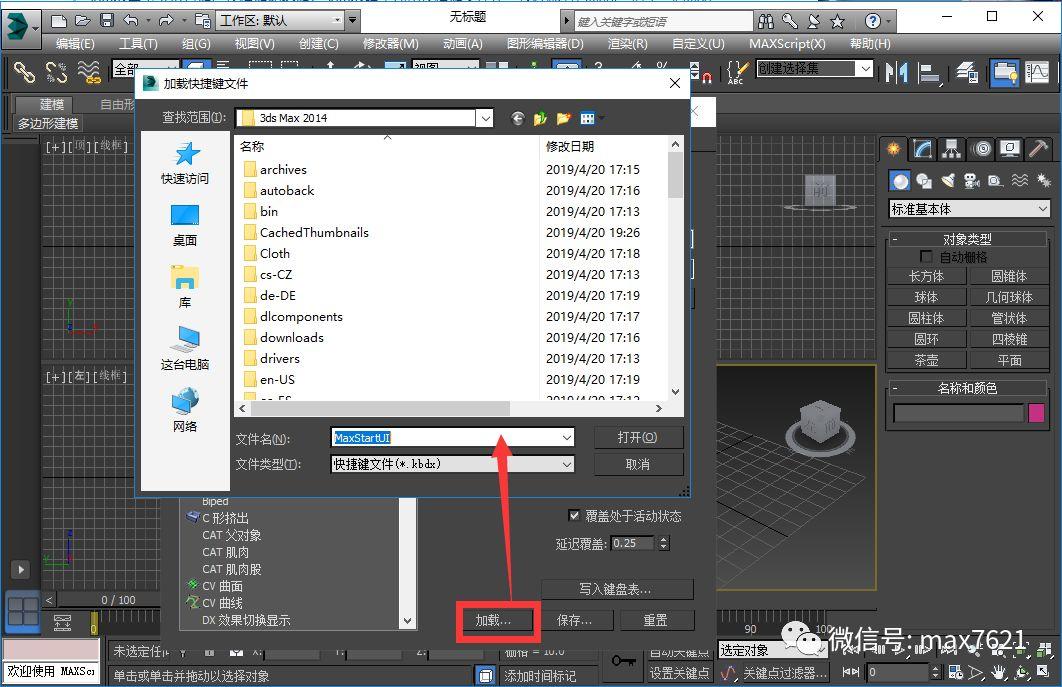Select the Bind to Space Warp icon
Screen dimensions: 1062x687
coord(89,72)
